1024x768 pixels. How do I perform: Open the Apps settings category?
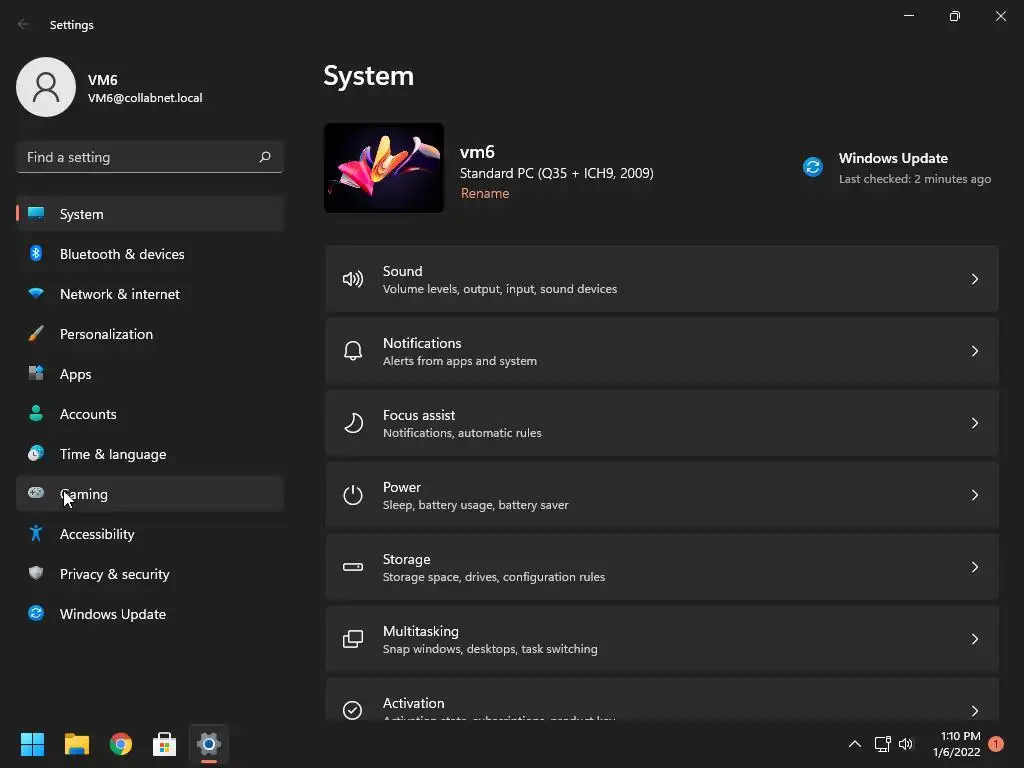point(150,374)
